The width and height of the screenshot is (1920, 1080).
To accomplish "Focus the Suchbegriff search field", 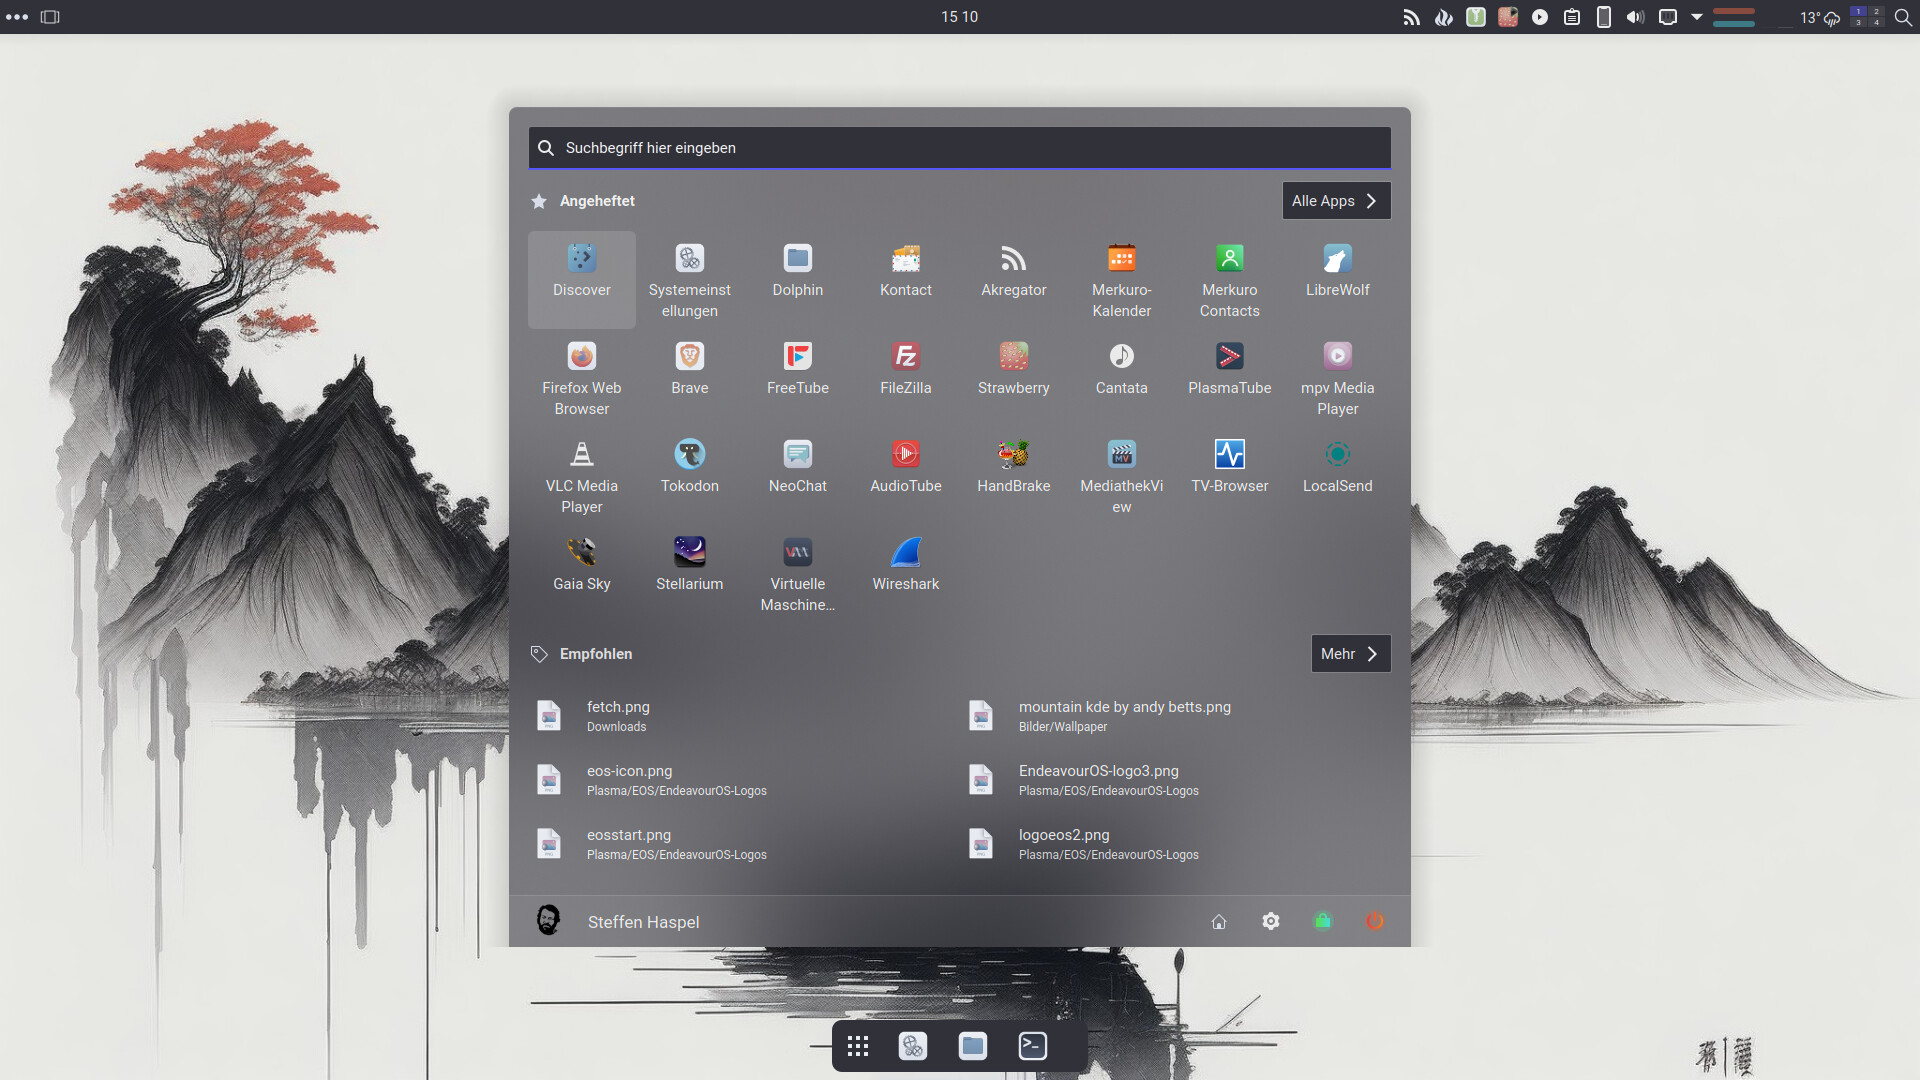I will click(960, 148).
